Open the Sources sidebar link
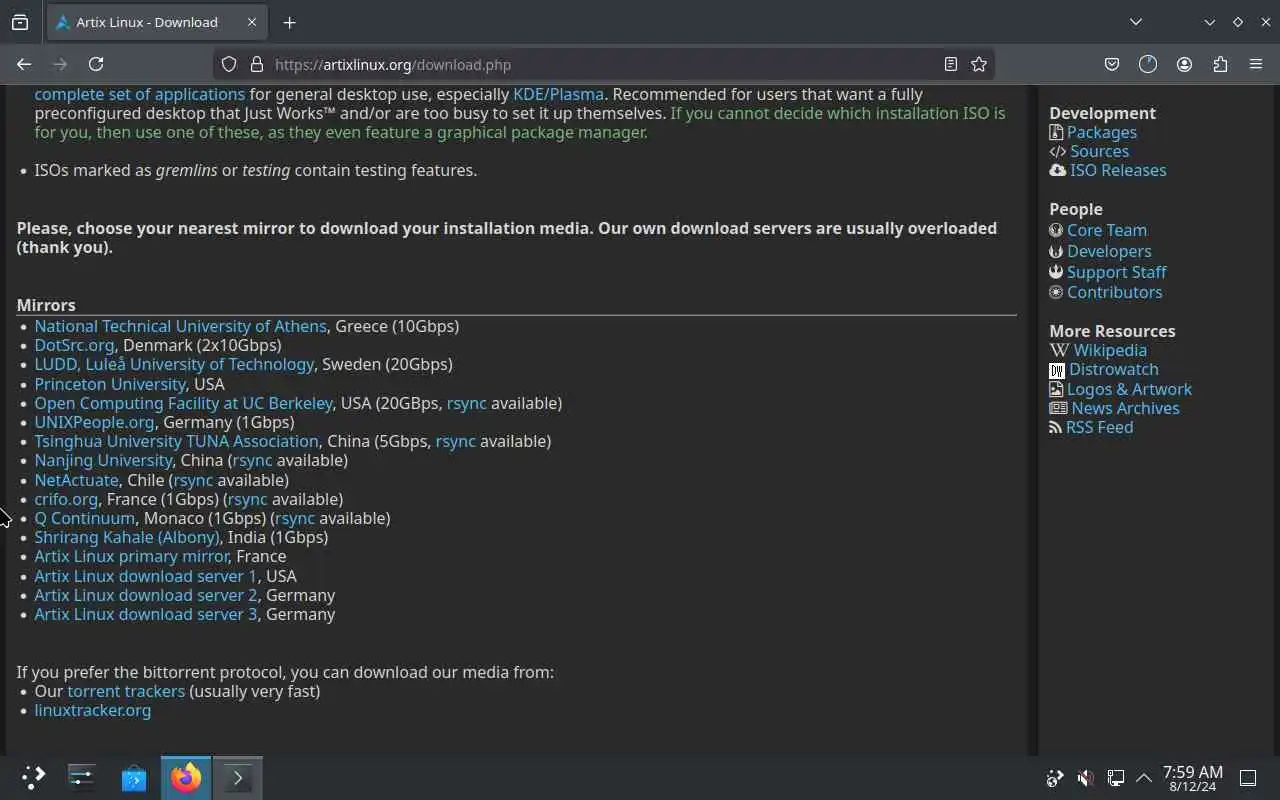The width and height of the screenshot is (1280, 800). click(1099, 151)
